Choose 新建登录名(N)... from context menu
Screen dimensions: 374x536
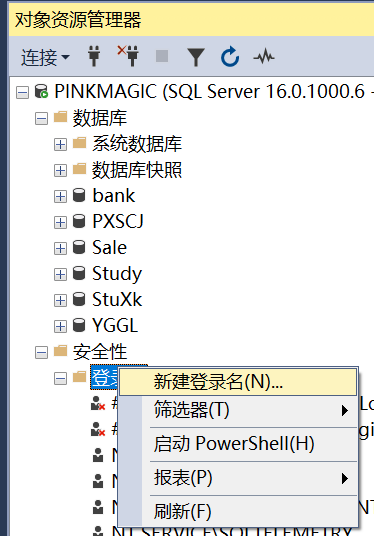(x=238, y=381)
